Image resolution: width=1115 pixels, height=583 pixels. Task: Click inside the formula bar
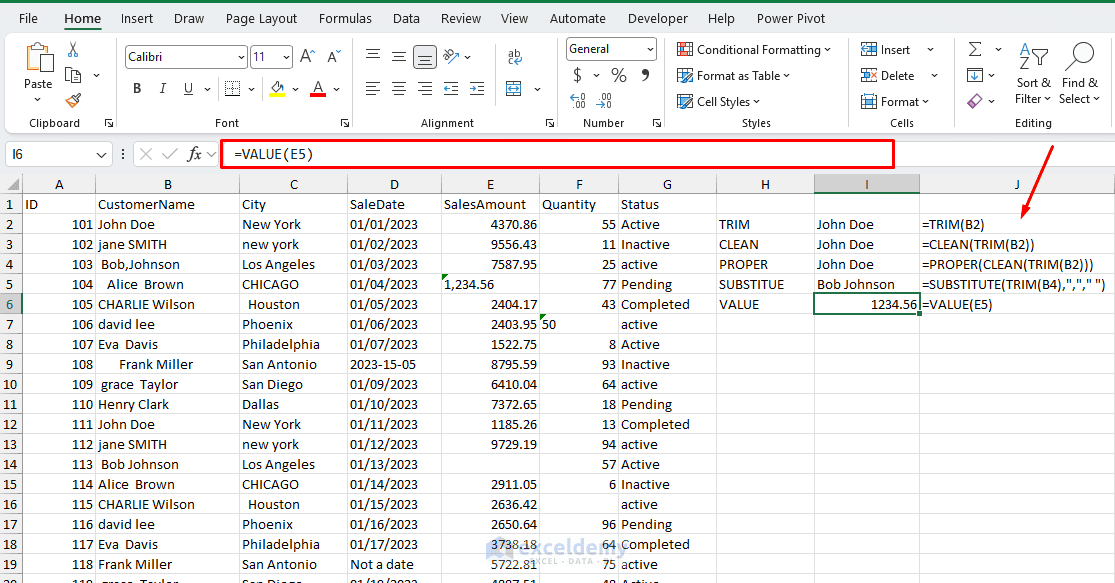coord(557,154)
